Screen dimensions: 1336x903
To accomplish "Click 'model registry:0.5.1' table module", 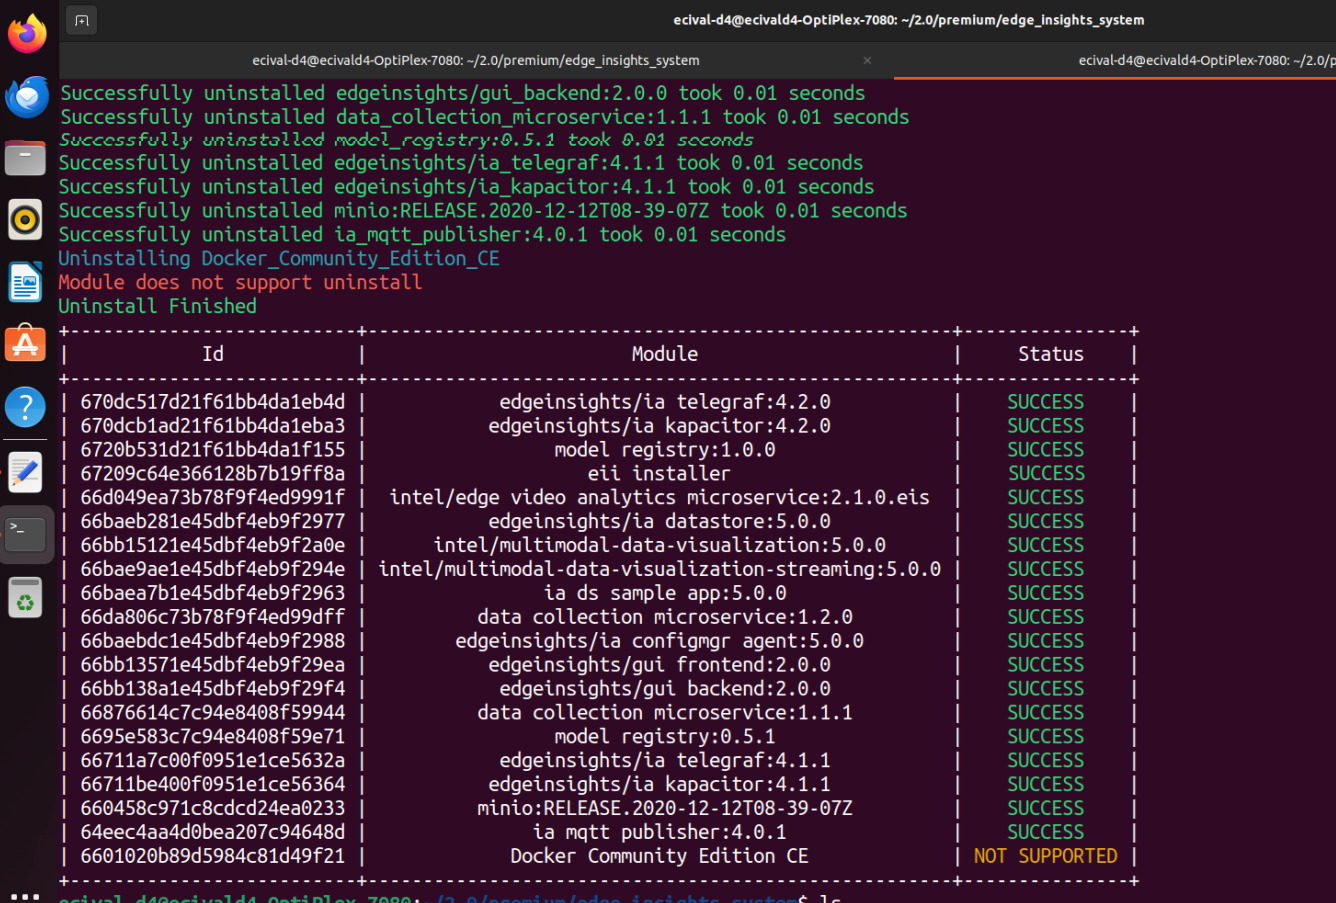I will (665, 737).
